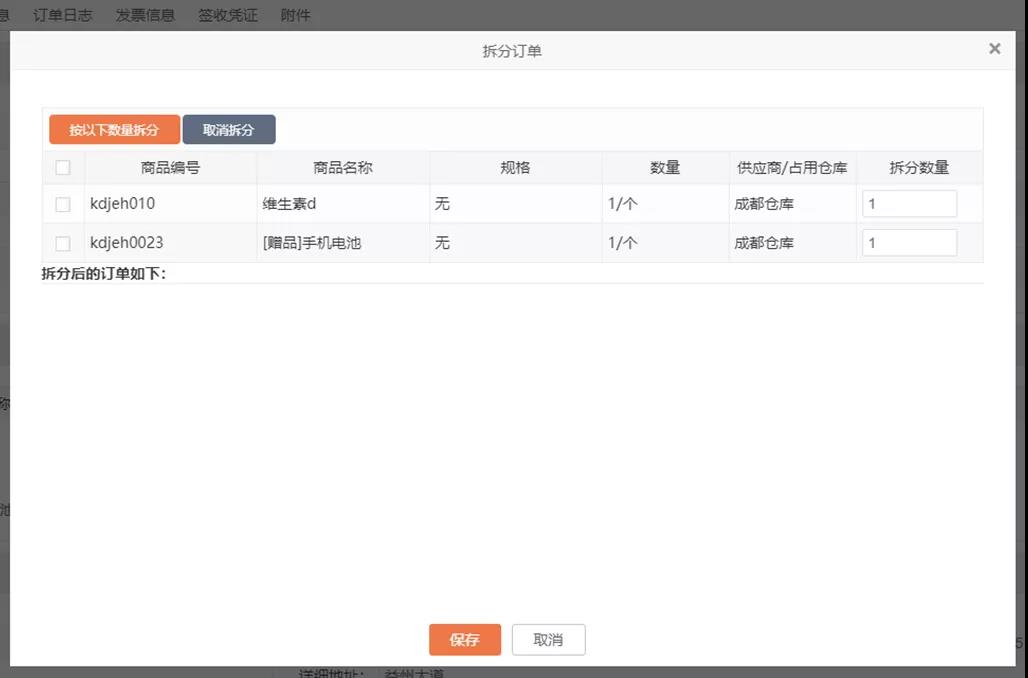1028x678 pixels.
Task: Click the 取消 button at bottom
Action: tap(548, 640)
